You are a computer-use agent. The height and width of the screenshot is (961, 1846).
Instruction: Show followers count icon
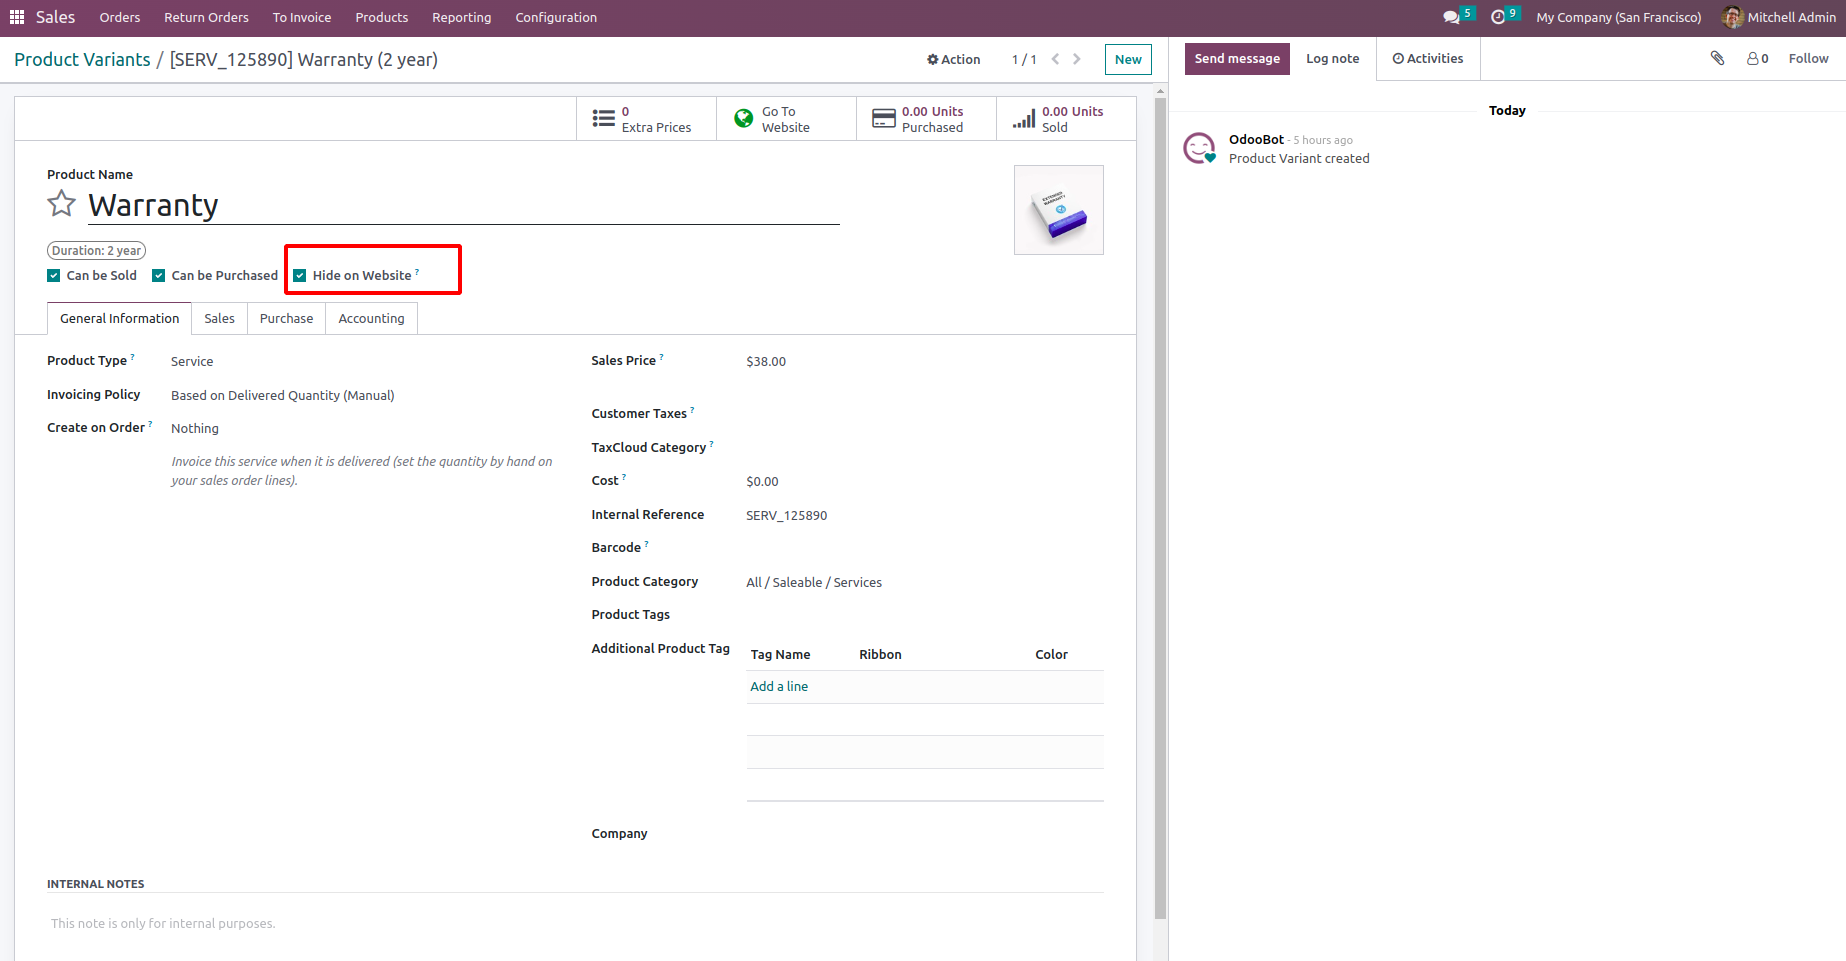(1758, 58)
